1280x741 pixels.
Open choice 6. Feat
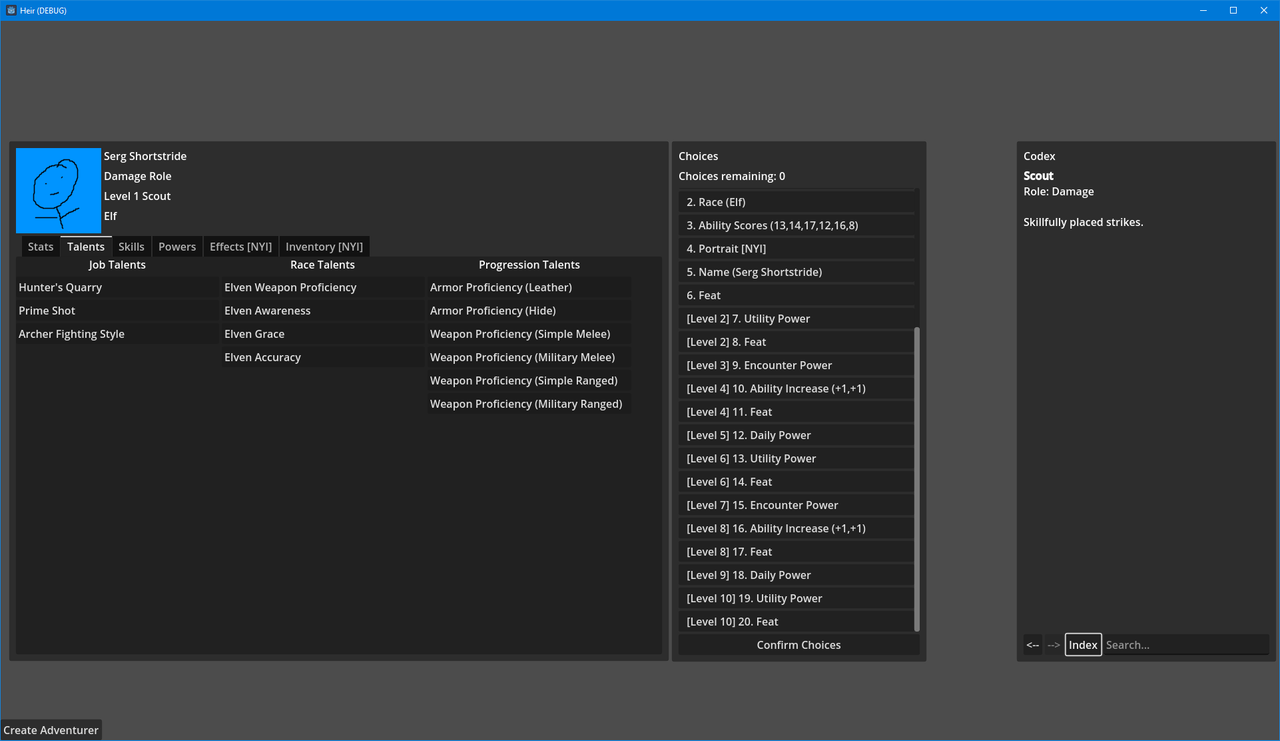point(796,295)
